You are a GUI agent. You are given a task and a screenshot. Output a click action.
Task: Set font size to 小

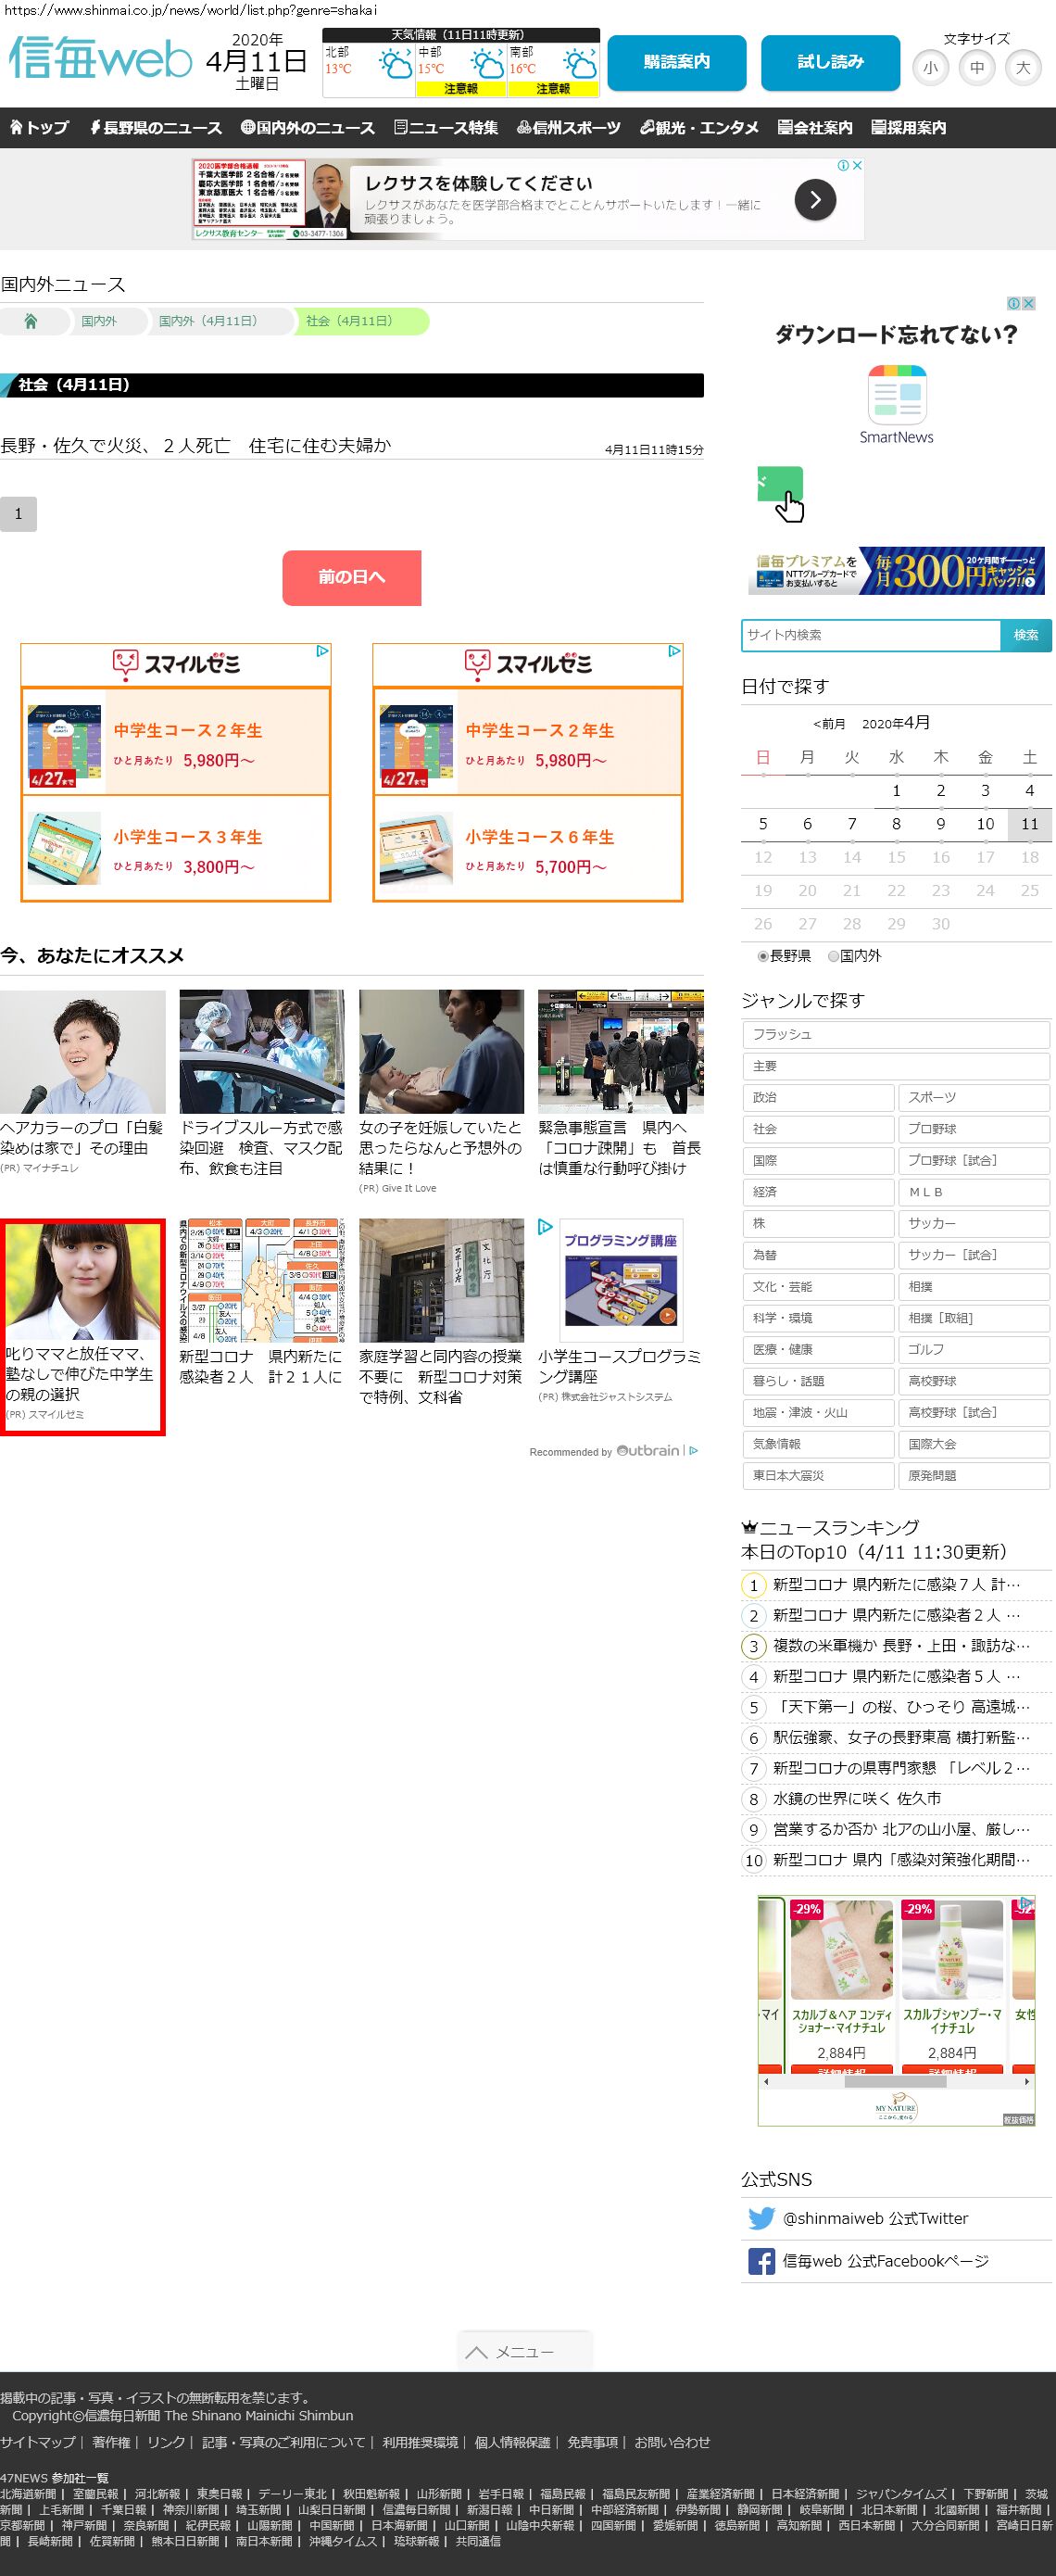pyautogui.click(x=930, y=68)
